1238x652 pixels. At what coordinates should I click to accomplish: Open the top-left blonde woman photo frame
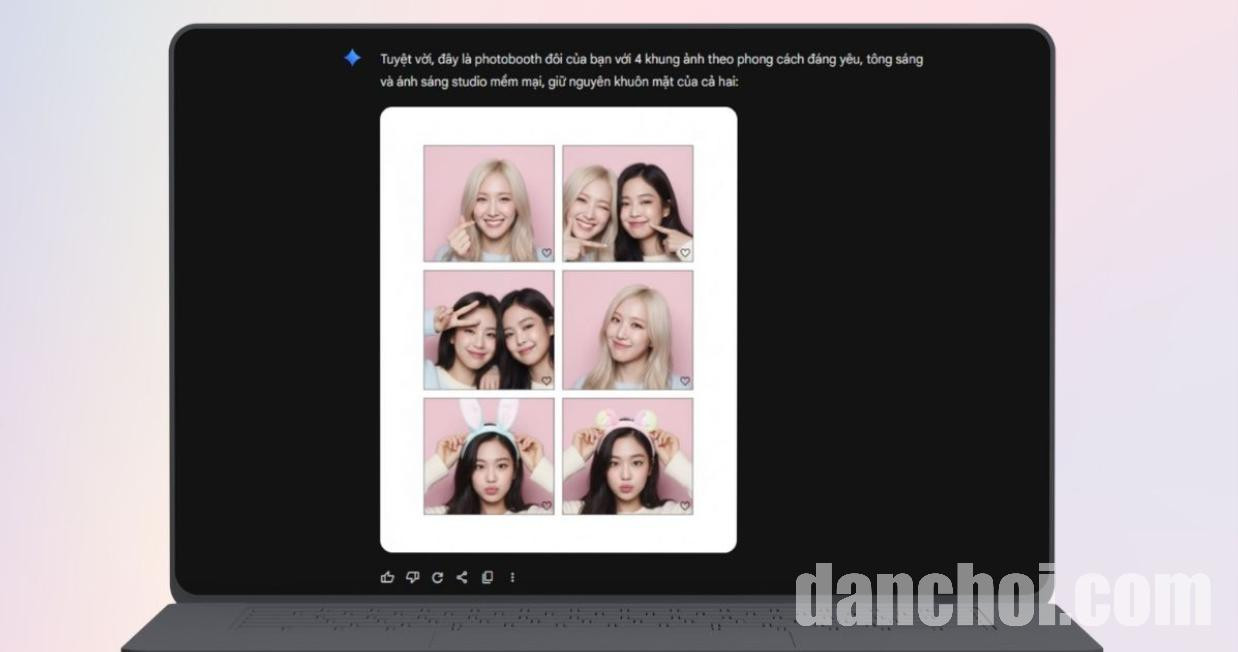point(488,203)
